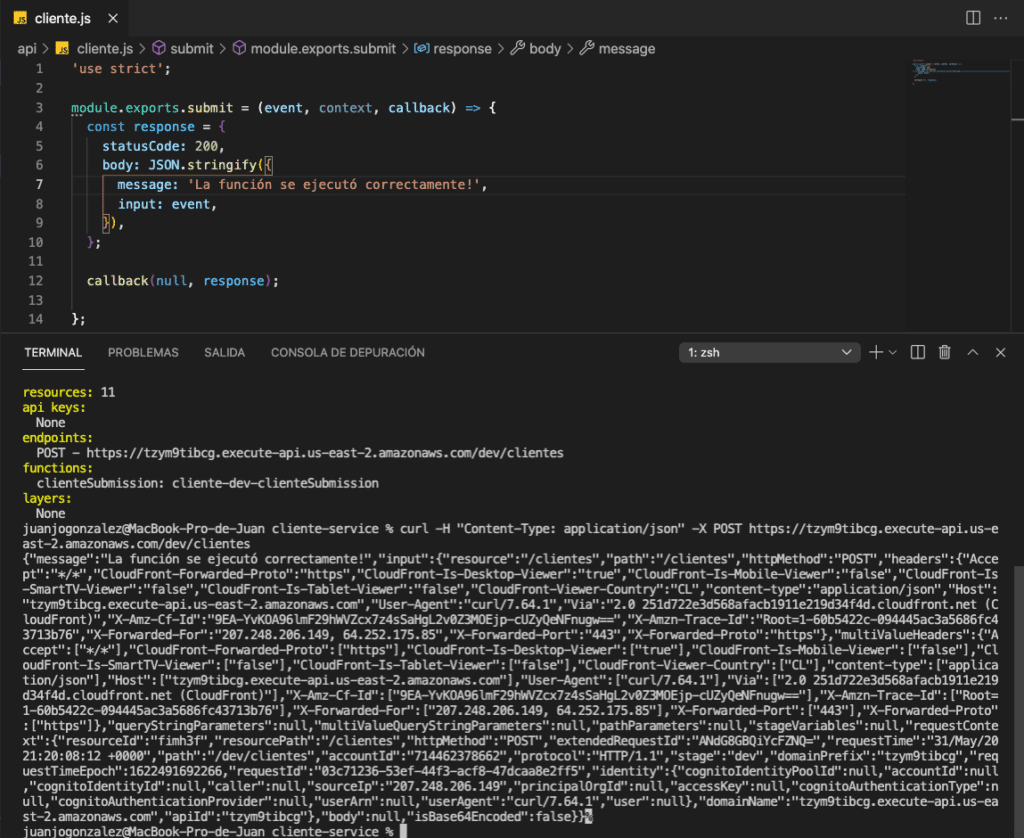Click clienteSubmission function name in terminal

(x=100, y=483)
